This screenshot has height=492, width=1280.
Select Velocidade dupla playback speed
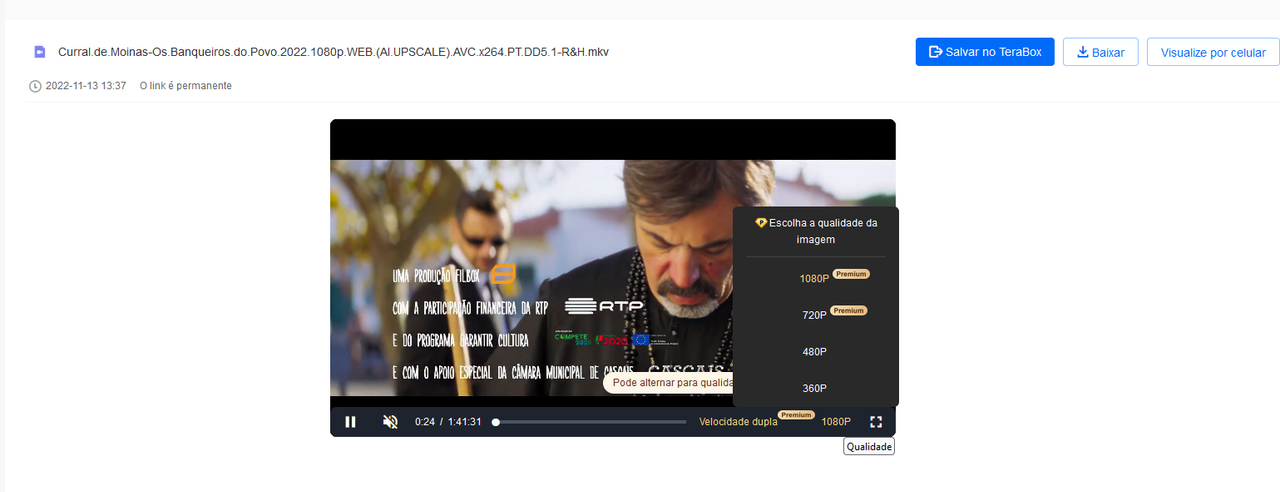pos(738,422)
